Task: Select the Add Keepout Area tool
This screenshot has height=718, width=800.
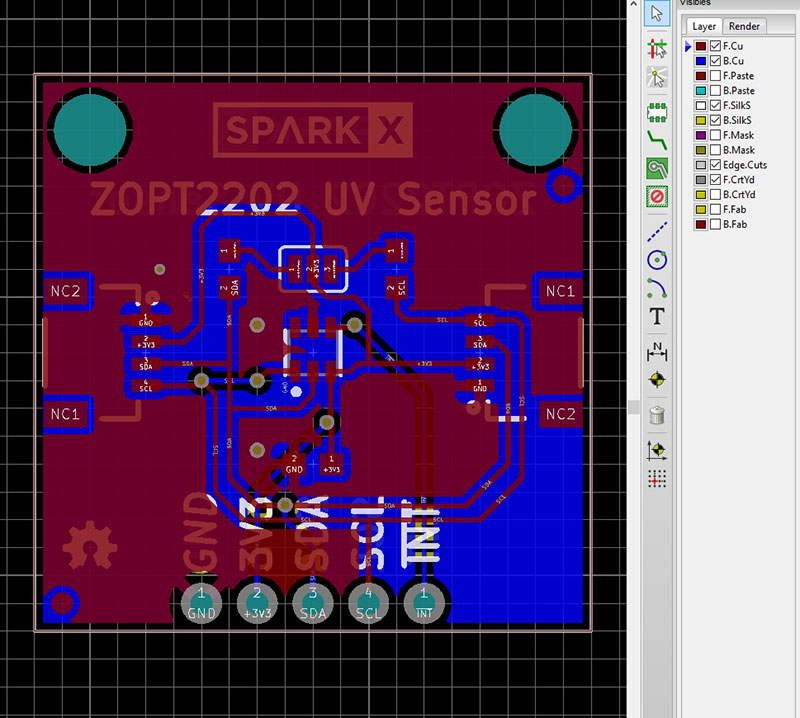Action: pyautogui.click(x=657, y=196)
